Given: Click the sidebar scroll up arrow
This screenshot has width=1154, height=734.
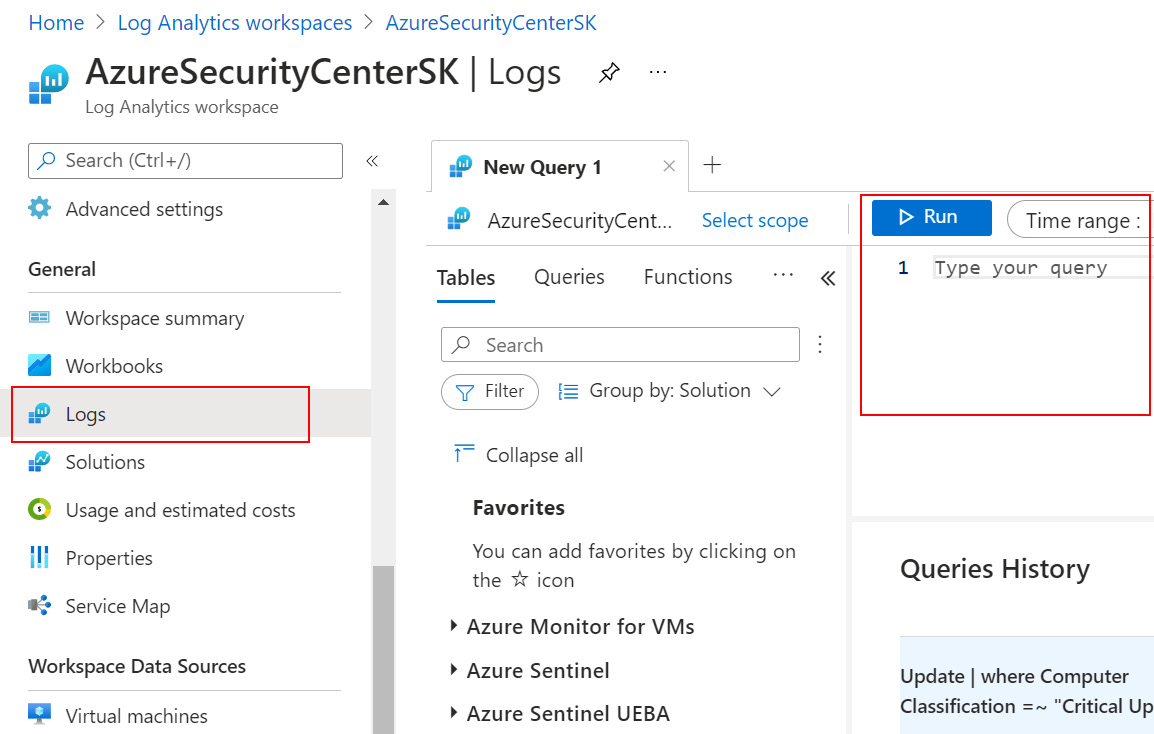Looking at the screenshot, I should [383, 202].
